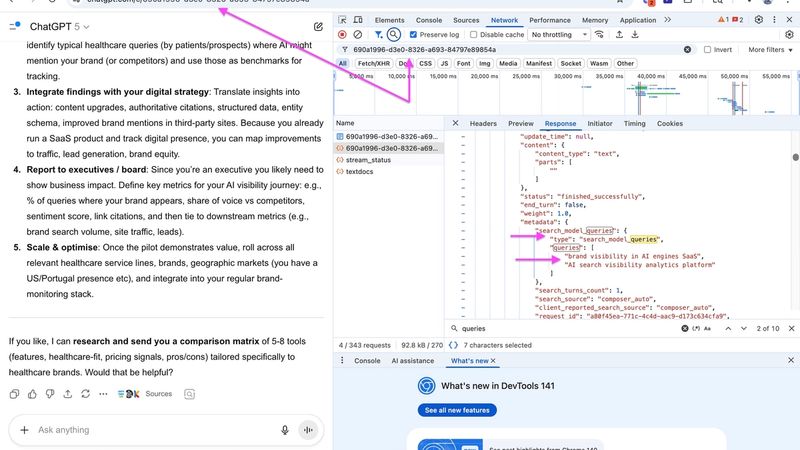Image resolution: width=800 pixels, height=450 pixels.
Task: Open the network search magnifier
Action: pyautogui.click(x=393, y=35)
